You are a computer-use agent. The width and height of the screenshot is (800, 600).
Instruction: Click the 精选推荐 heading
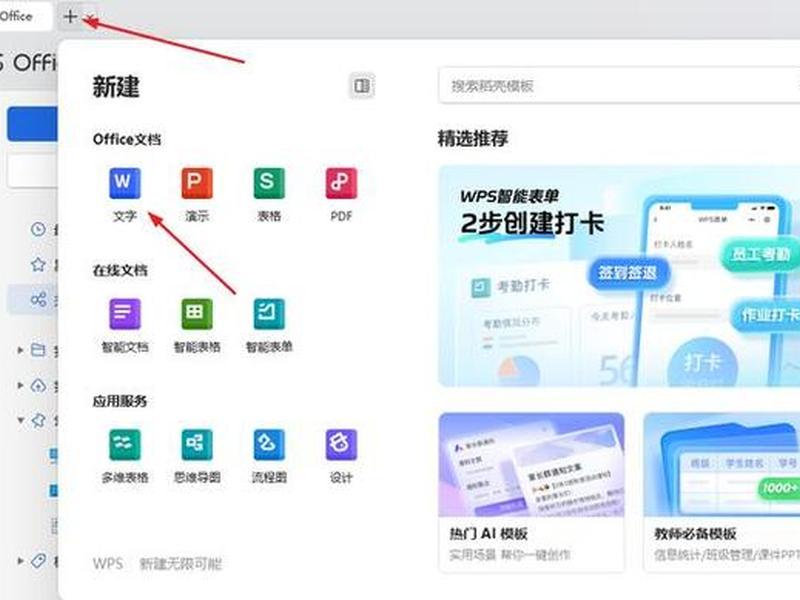(472, 139)
